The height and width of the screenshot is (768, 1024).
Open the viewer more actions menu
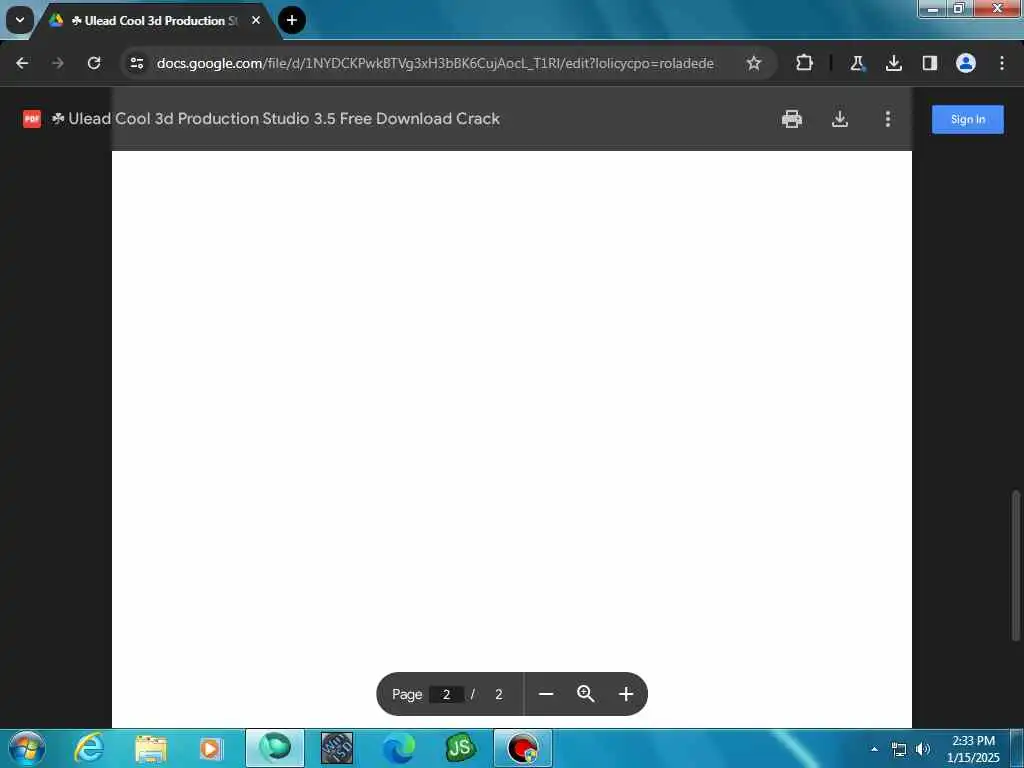click(x=888, y=119)
